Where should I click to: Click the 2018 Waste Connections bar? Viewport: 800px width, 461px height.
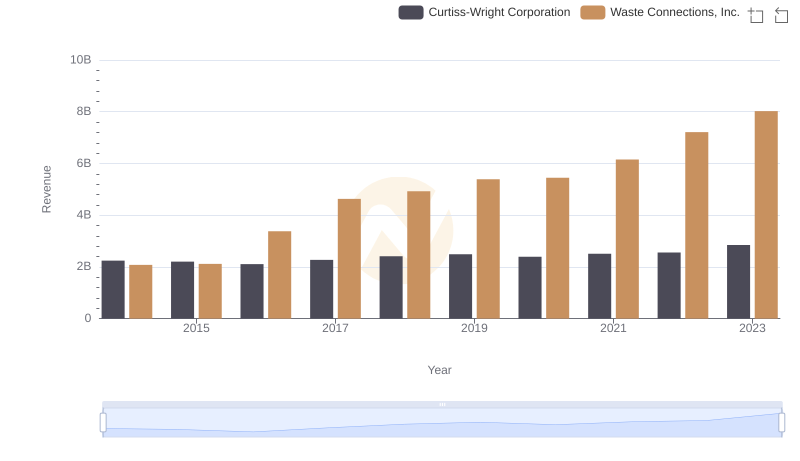pos(418,254)
